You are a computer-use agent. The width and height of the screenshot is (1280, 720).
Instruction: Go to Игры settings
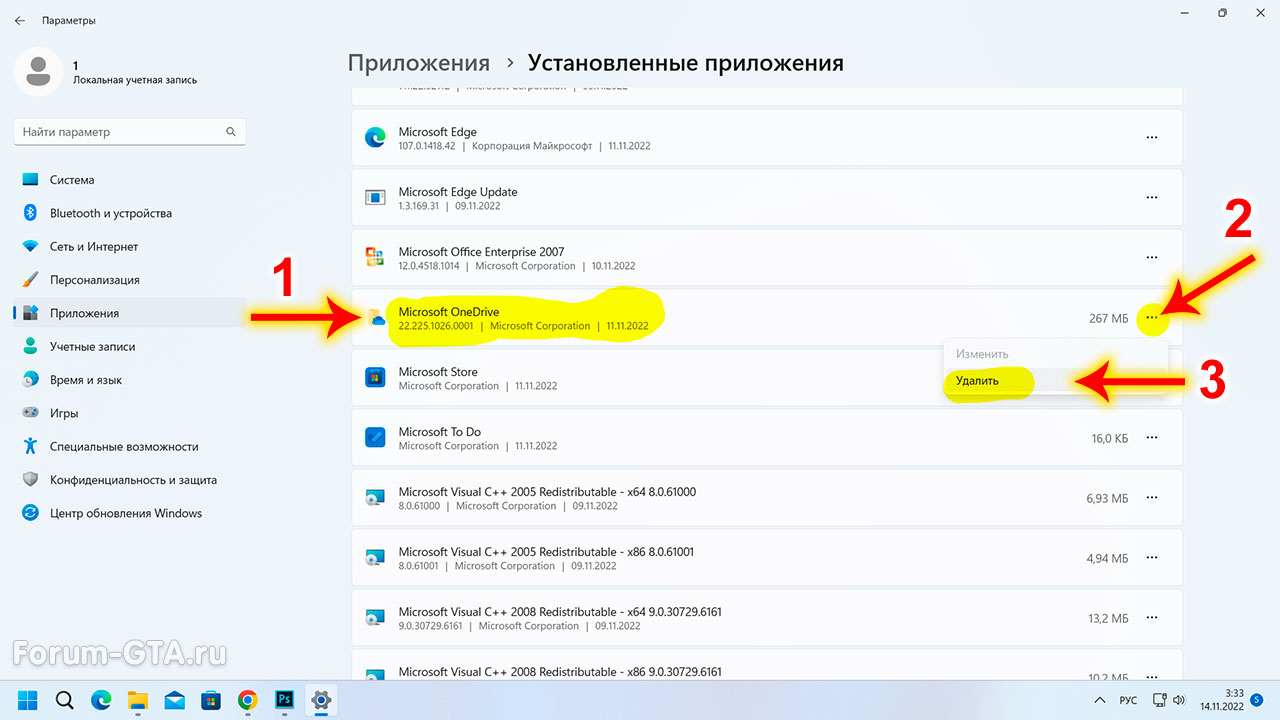[130, 413]
